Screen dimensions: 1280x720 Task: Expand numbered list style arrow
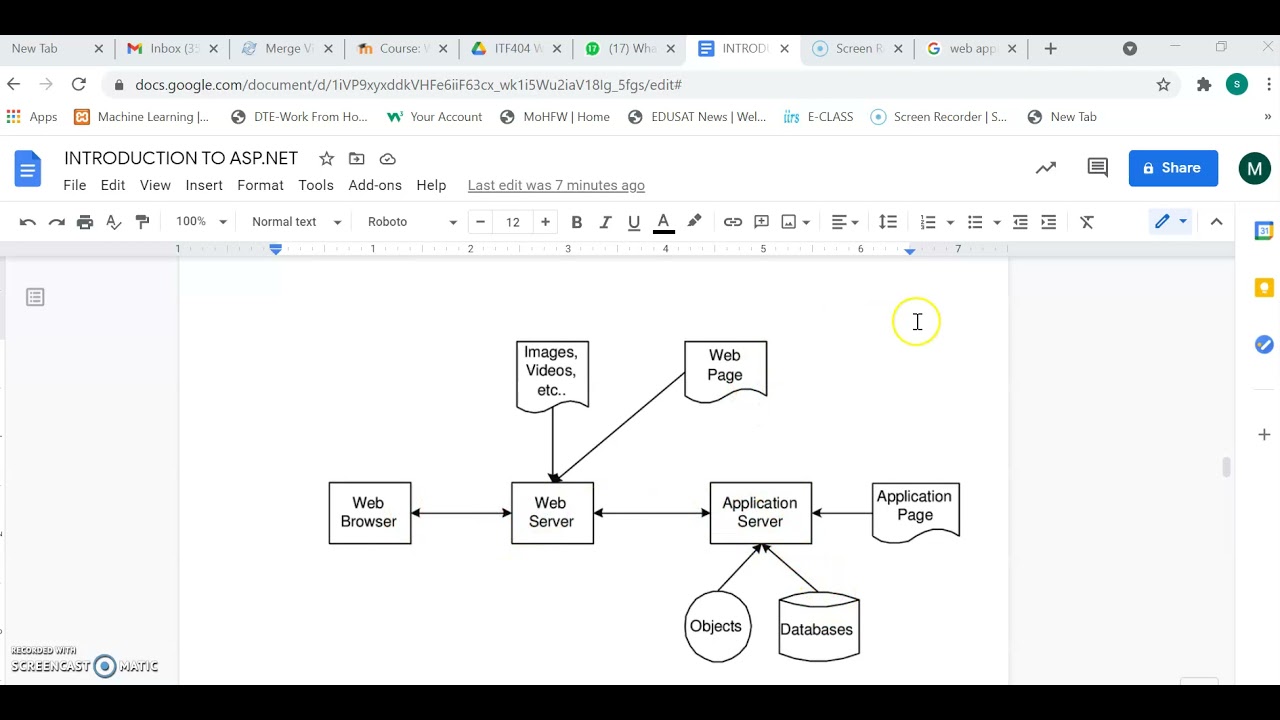tap(950, 222)
